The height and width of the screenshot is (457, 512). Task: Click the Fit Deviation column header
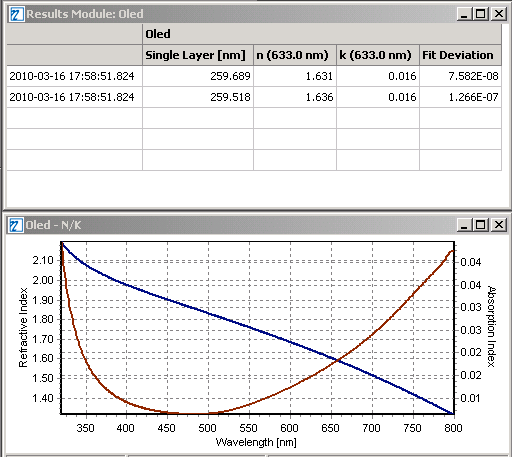point(460,55)
